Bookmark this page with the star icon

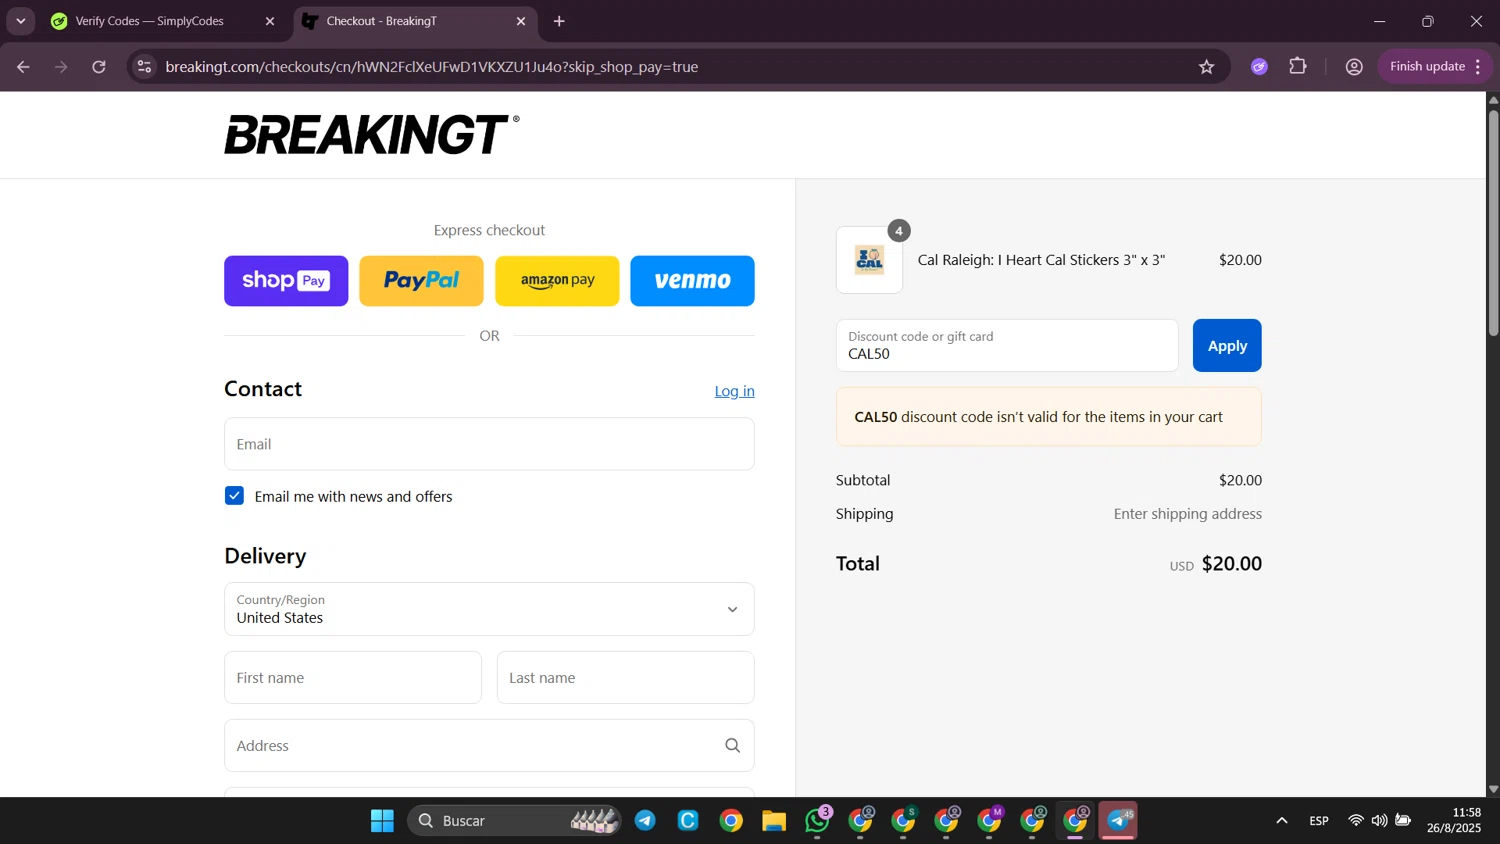point(1207,67)
